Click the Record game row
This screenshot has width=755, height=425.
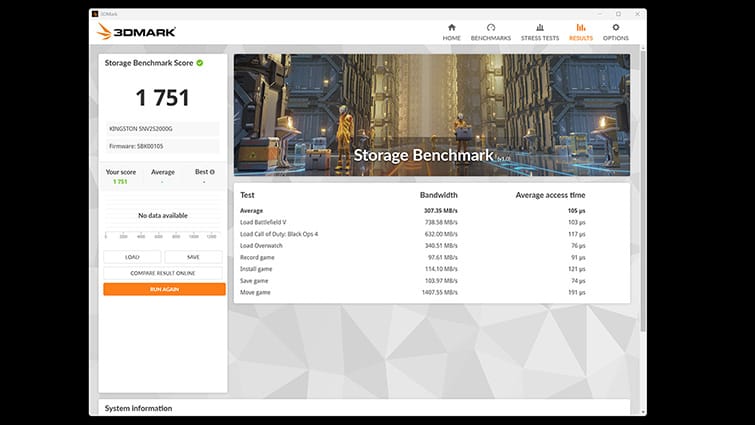click(432, 258)
